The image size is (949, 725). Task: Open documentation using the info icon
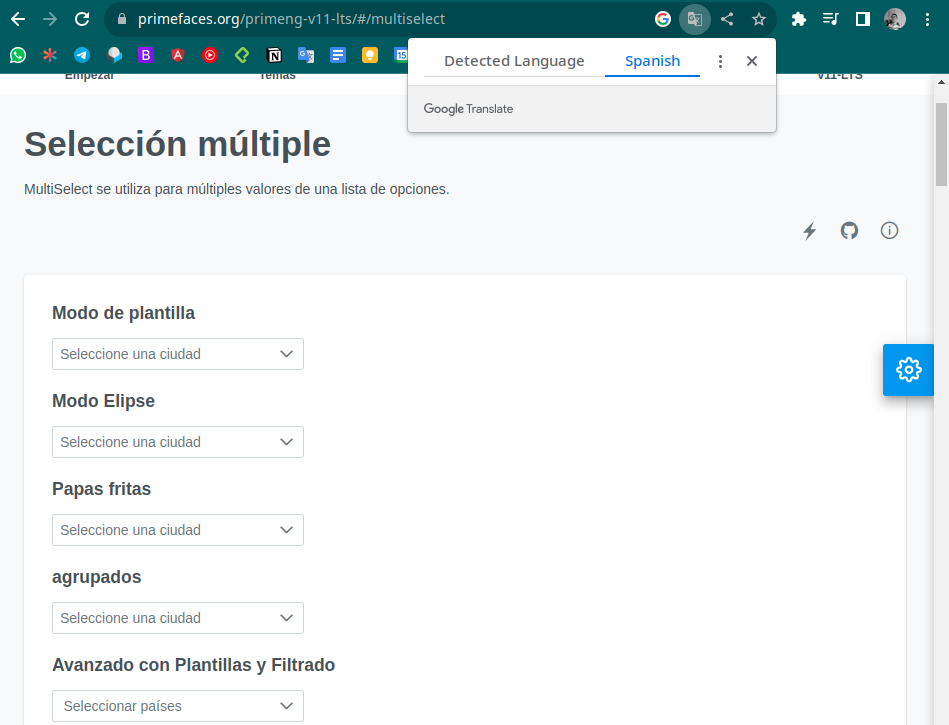tap(889, 230)
